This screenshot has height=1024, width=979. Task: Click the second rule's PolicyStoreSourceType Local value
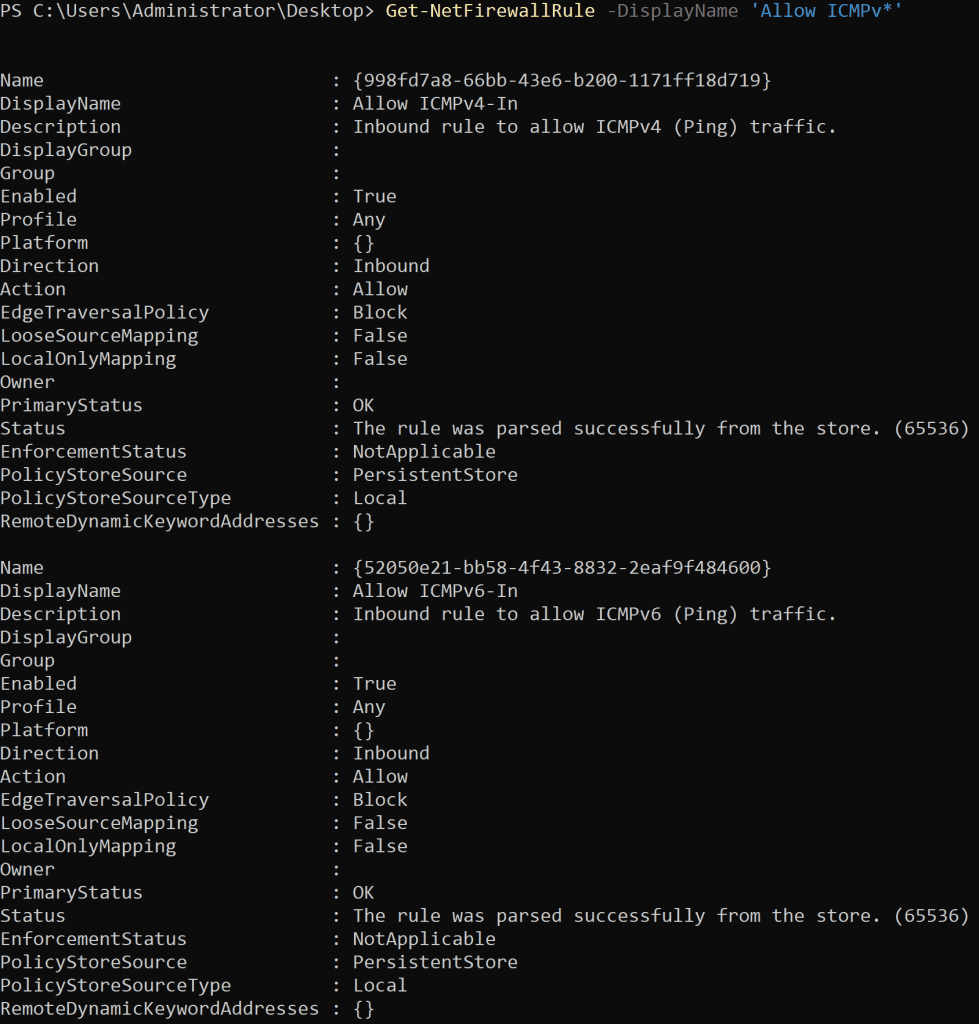click(380, 985)
